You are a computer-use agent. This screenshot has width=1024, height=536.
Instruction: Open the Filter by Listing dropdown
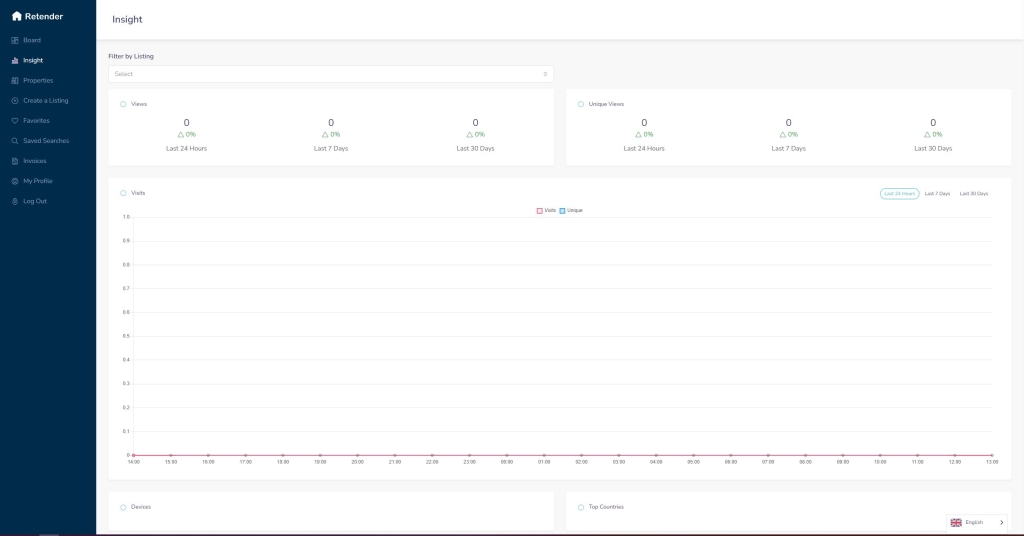tap(330, 74)
